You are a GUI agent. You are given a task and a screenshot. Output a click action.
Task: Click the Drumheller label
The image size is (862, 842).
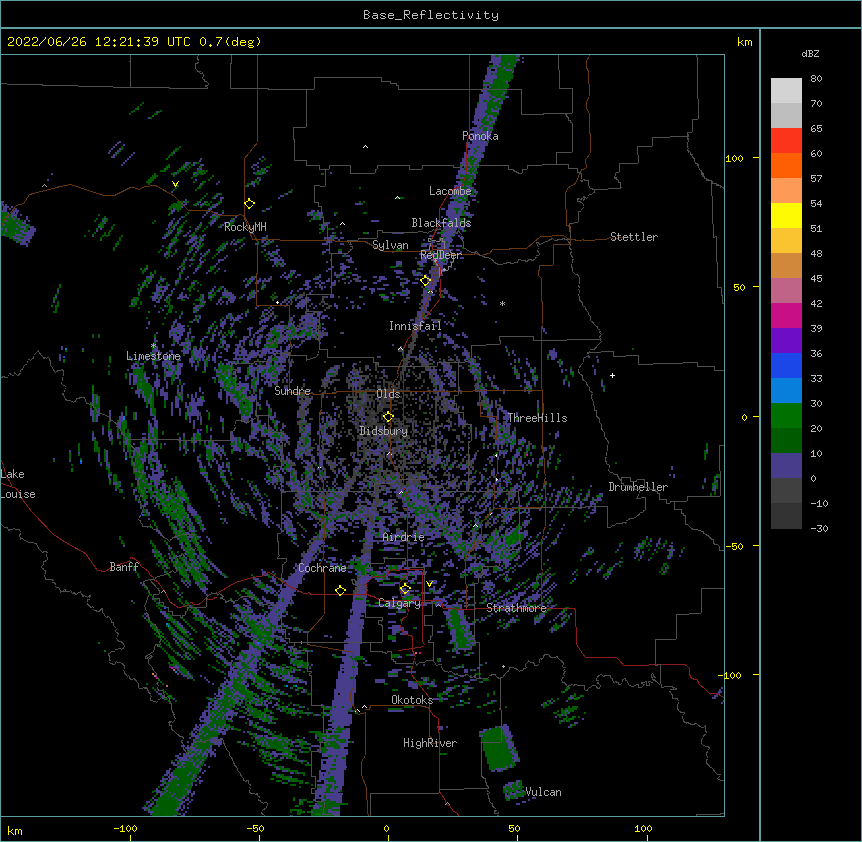[x=638, y=487]
